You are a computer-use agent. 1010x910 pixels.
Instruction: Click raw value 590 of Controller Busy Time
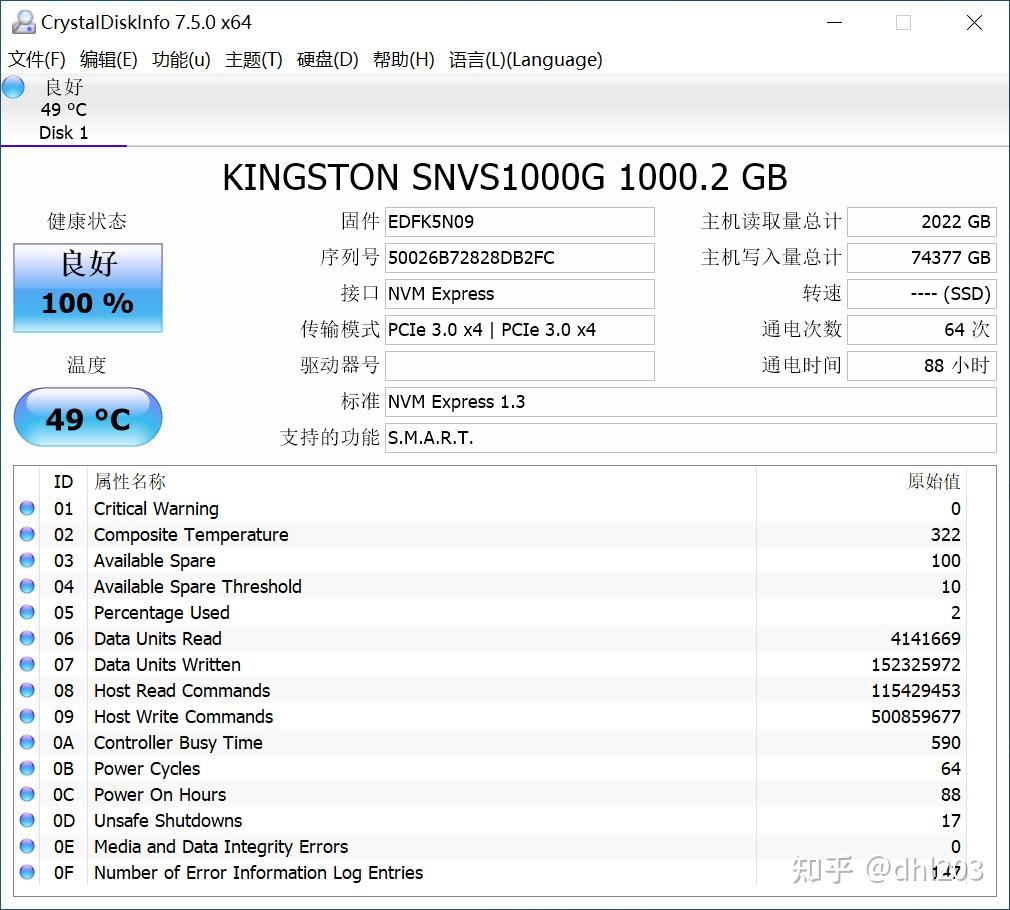pos(946,743)
